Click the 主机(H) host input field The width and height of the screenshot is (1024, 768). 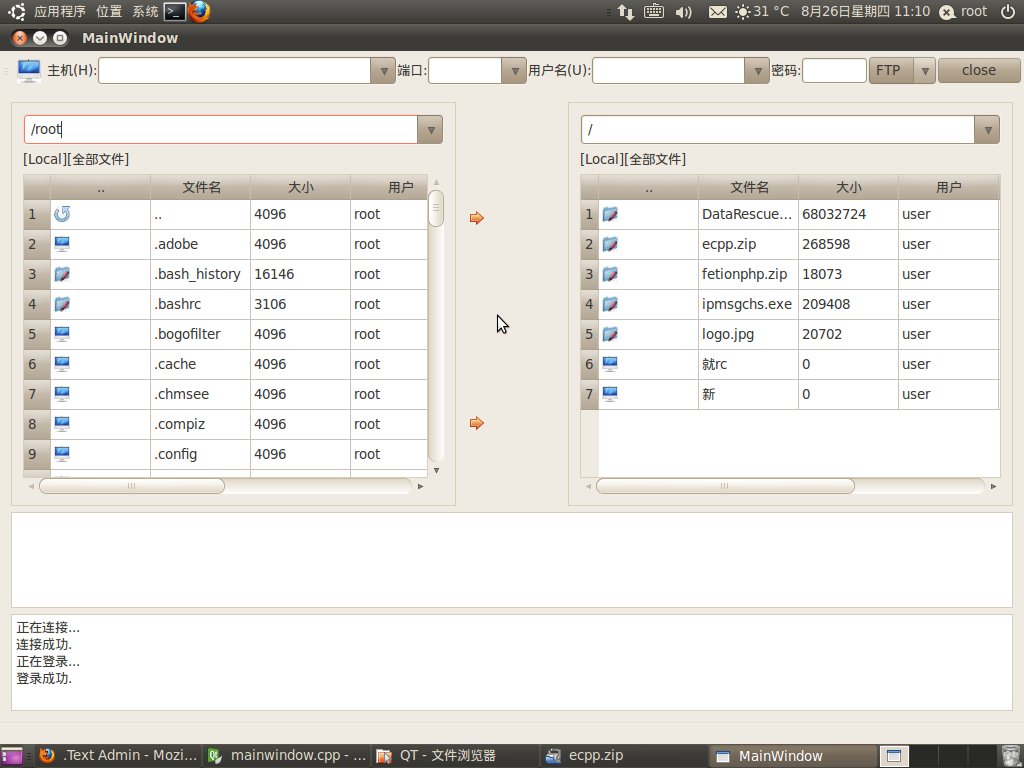[234, 71]
